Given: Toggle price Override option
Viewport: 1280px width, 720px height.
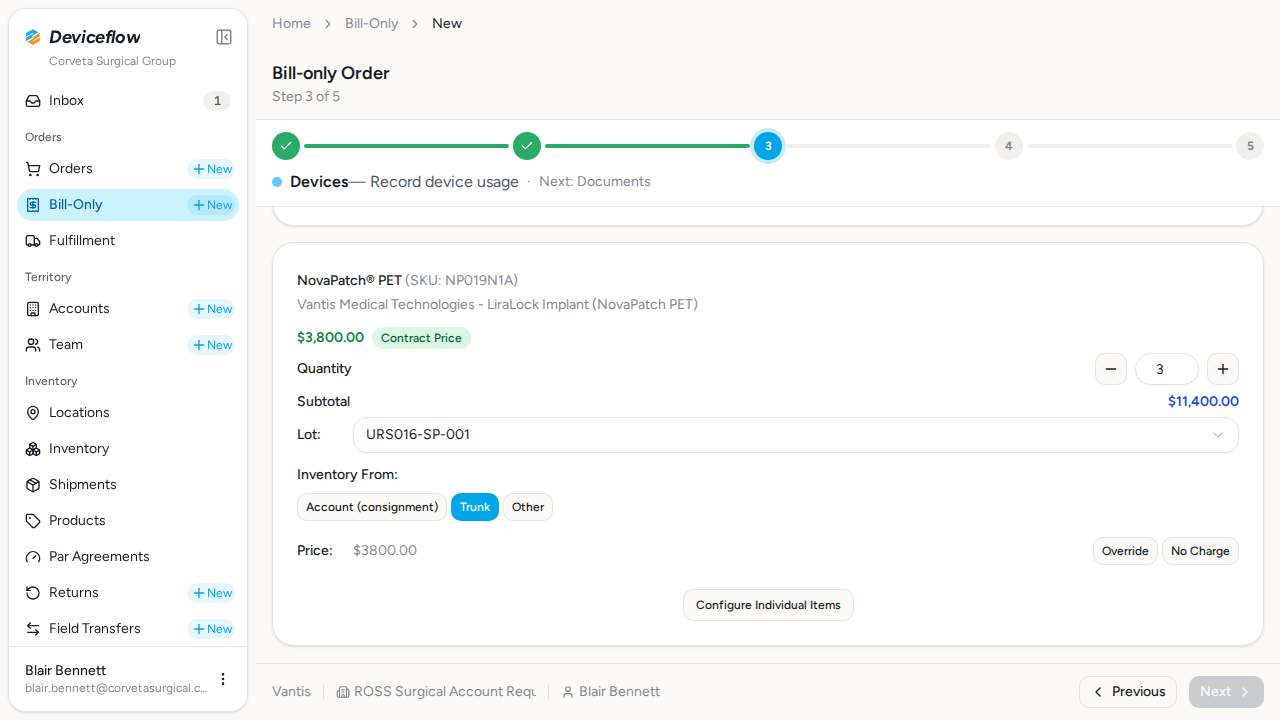Looking at the screenshot, I should (x=1125, y=551).
